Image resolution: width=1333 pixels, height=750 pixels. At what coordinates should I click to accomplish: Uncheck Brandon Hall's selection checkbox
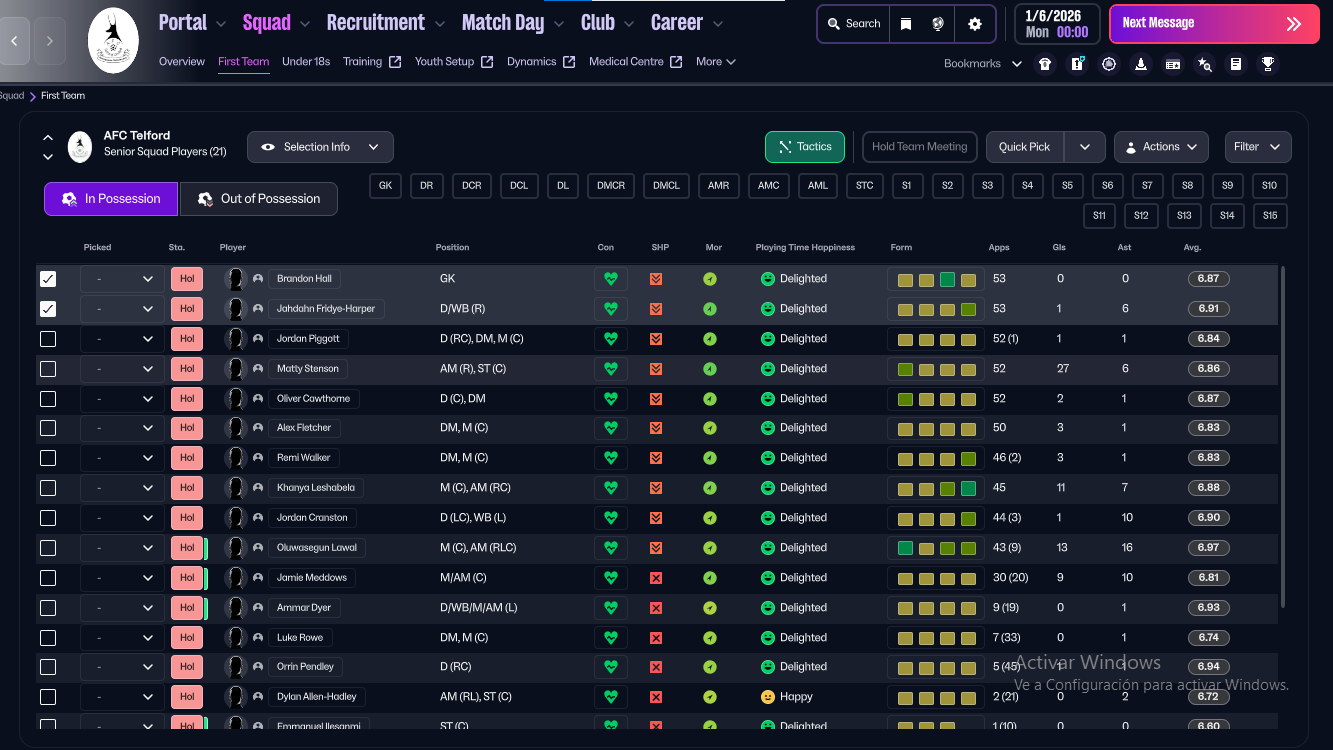pos(48,279)
